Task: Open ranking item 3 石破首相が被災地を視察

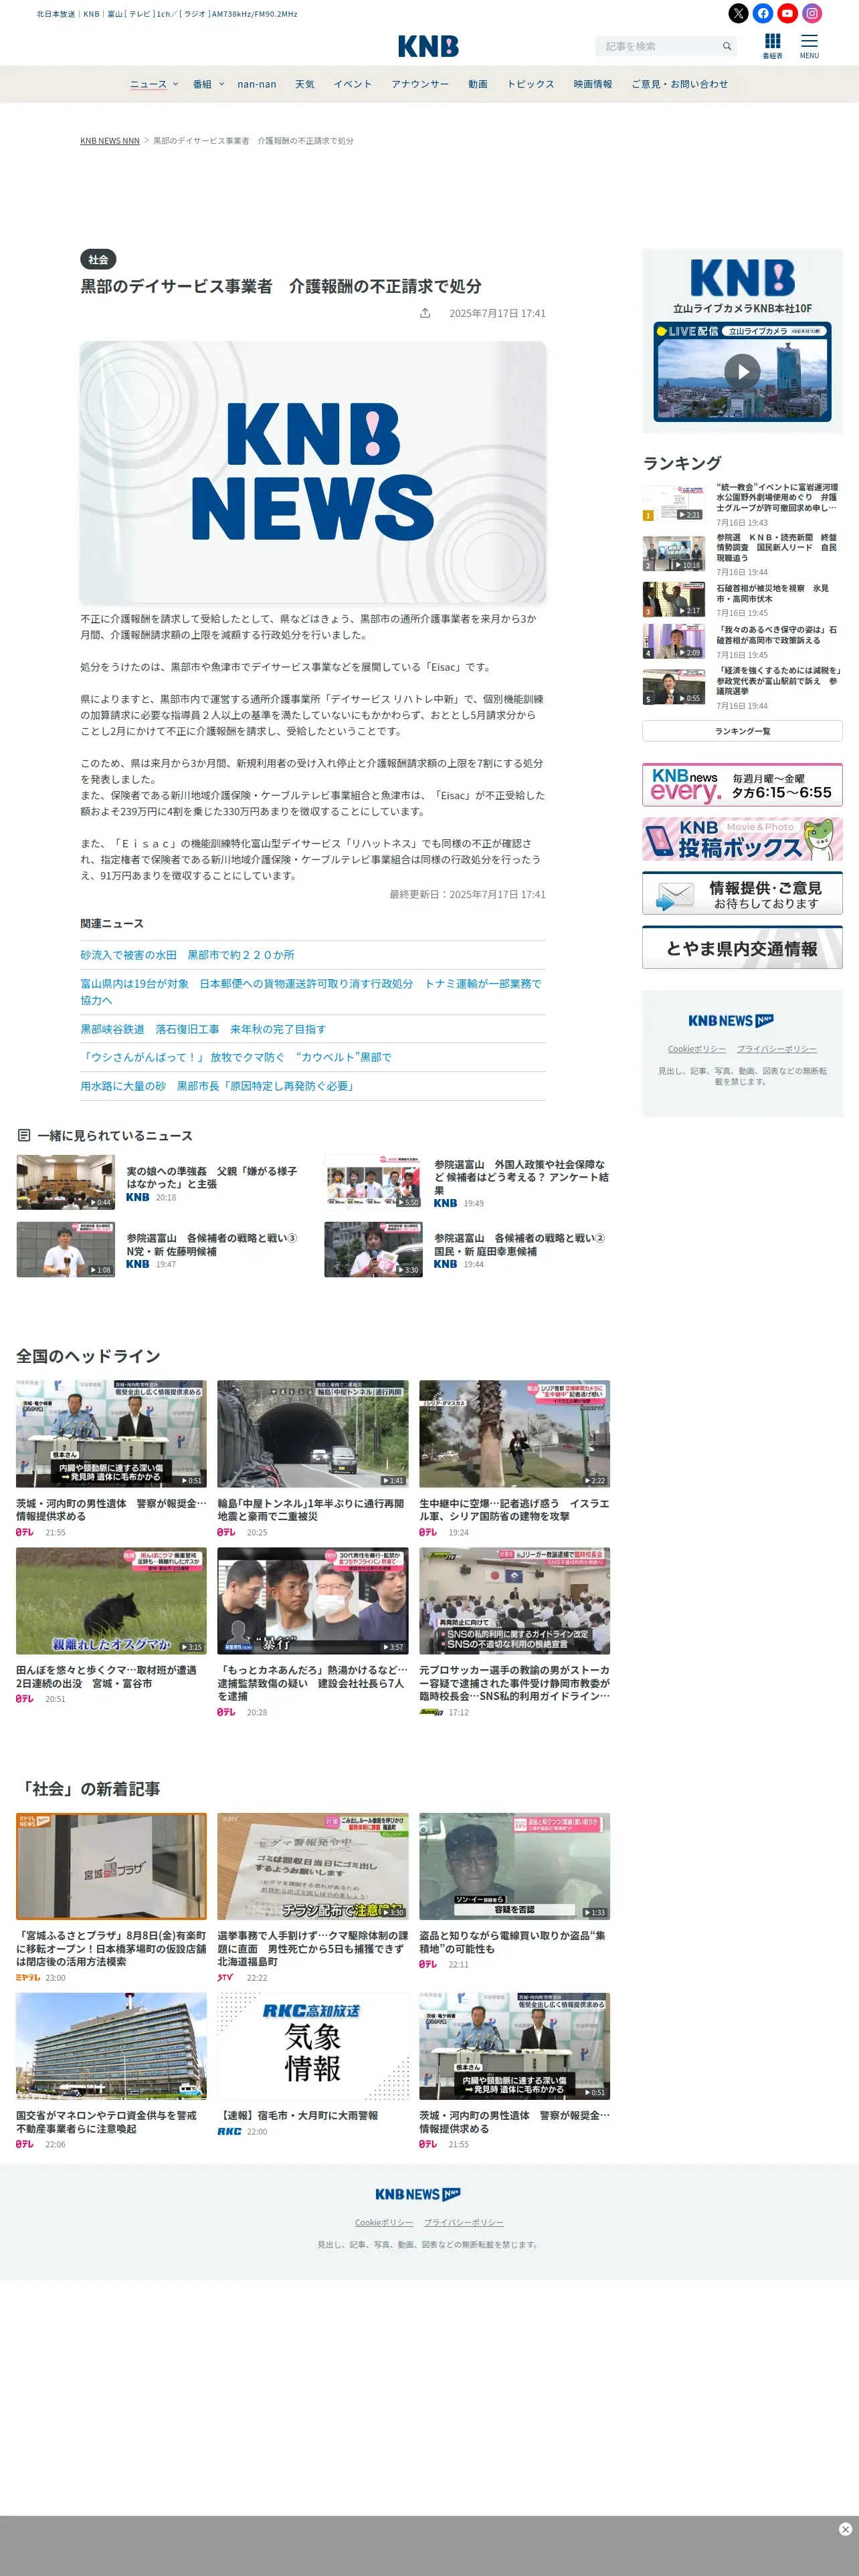Action: pos(742,600)
